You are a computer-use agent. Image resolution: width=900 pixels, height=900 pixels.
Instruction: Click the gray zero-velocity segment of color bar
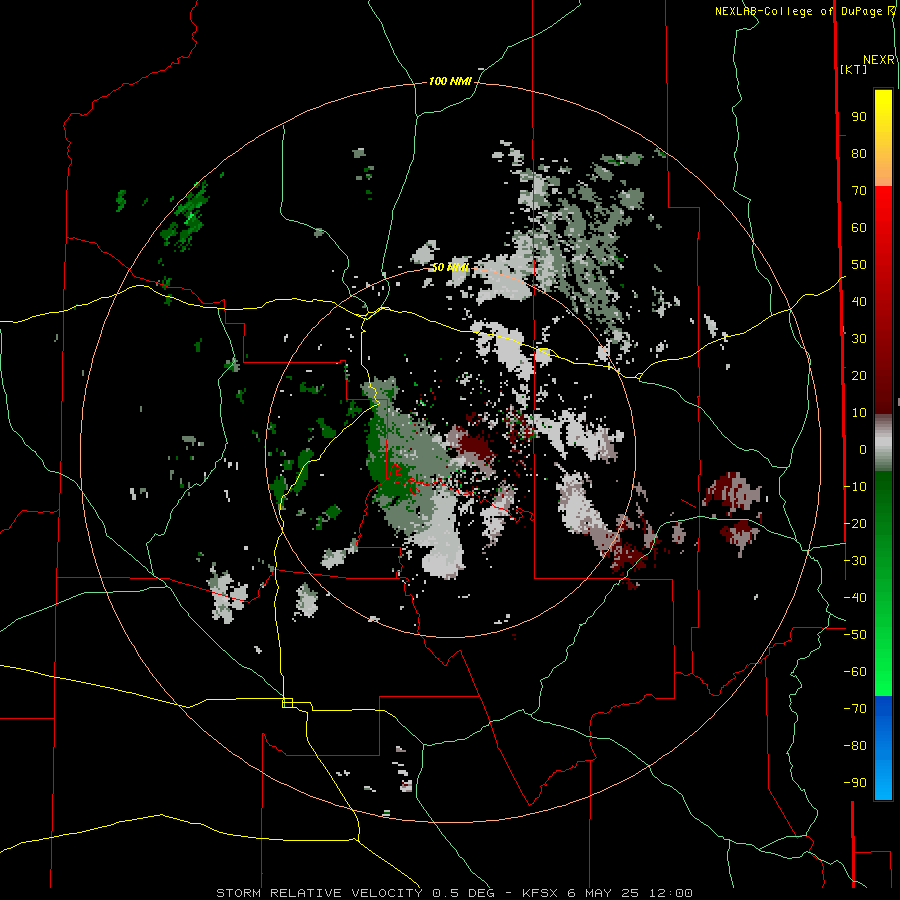tap(883, 445)
